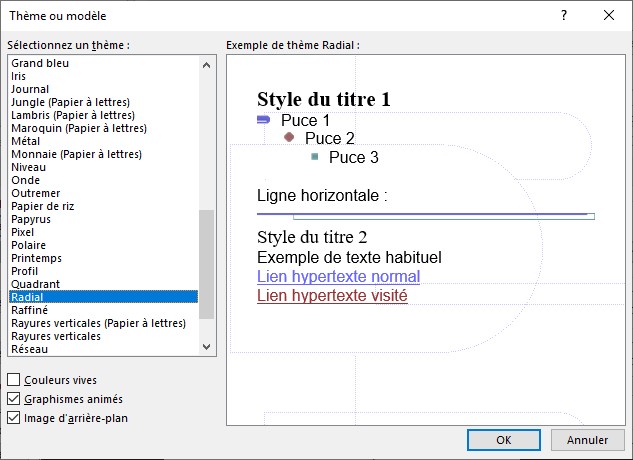The height and width of the screenshot is (460, 633).
Task: Click the help question mark icon
Action: pyautogui.click(x=565, y=16)
